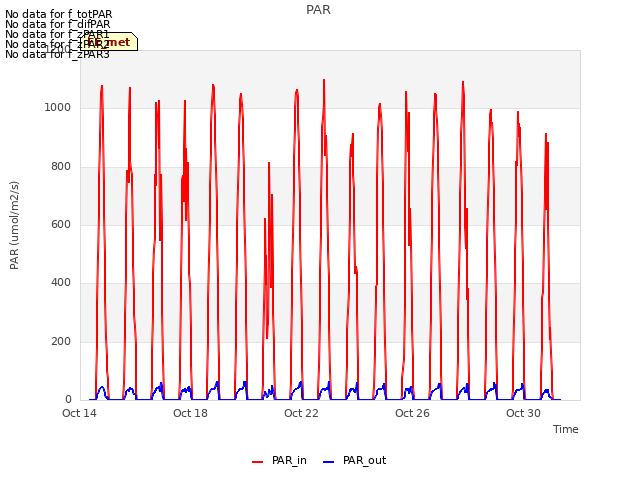Screen dimensions: 640x480
Task: Click the blue PAR_out legend swatch
Action: click(329, 462)
